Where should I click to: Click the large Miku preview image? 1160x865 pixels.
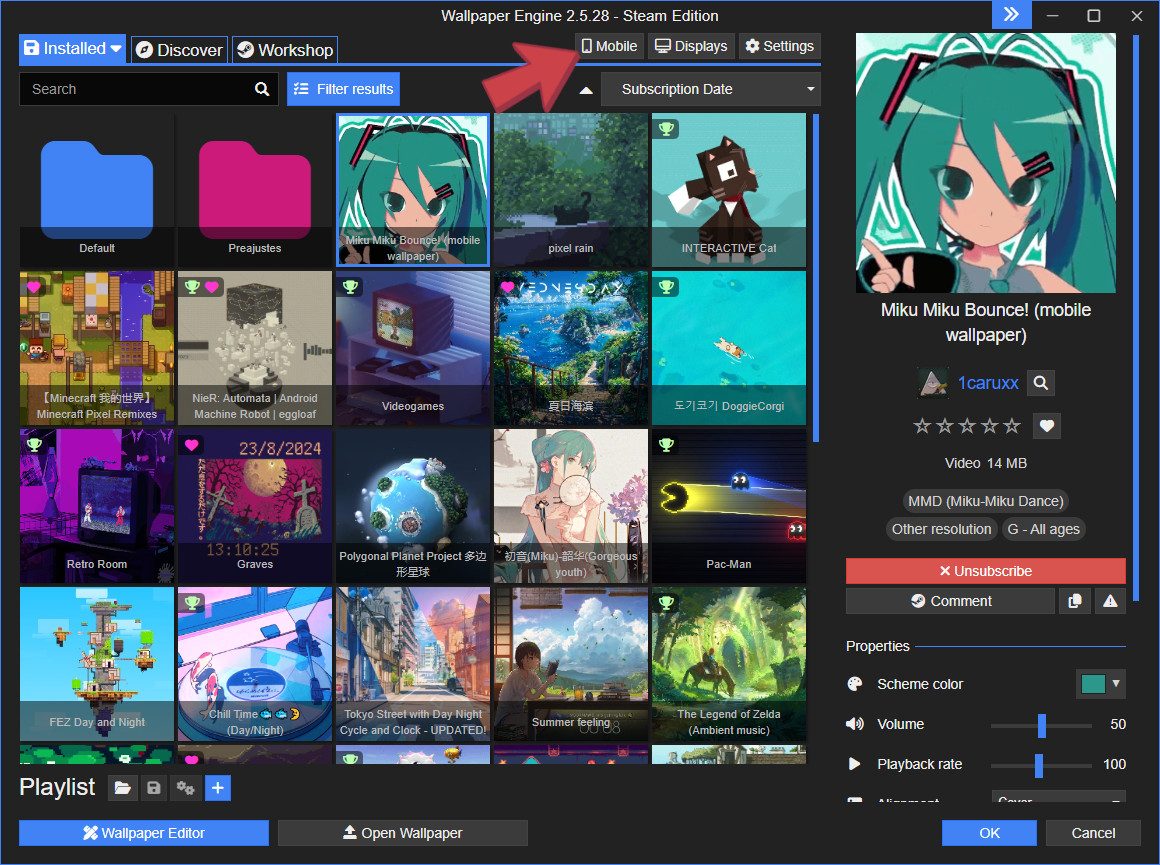(985, 163)
